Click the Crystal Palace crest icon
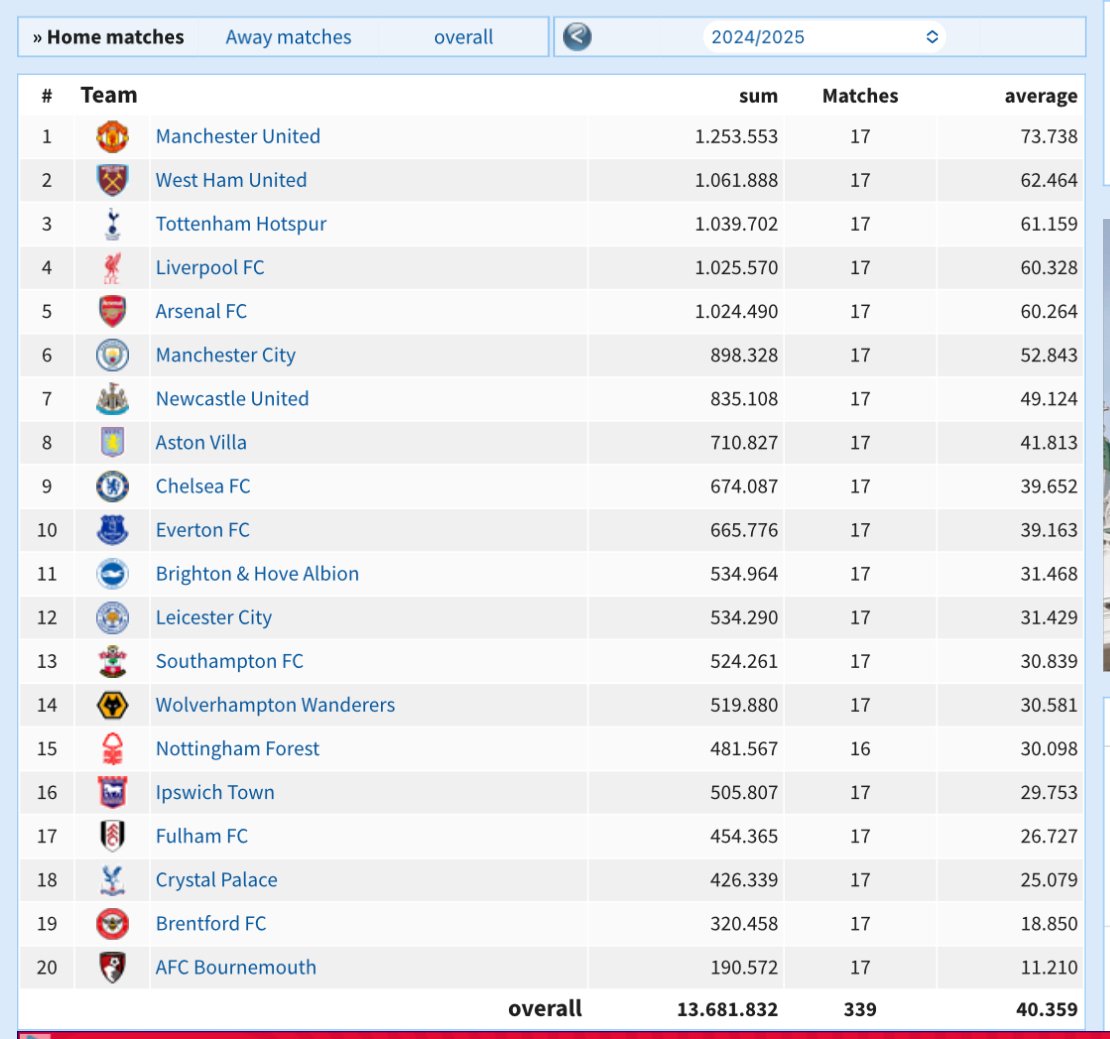 pyautogui.click(x=113, y=880)
